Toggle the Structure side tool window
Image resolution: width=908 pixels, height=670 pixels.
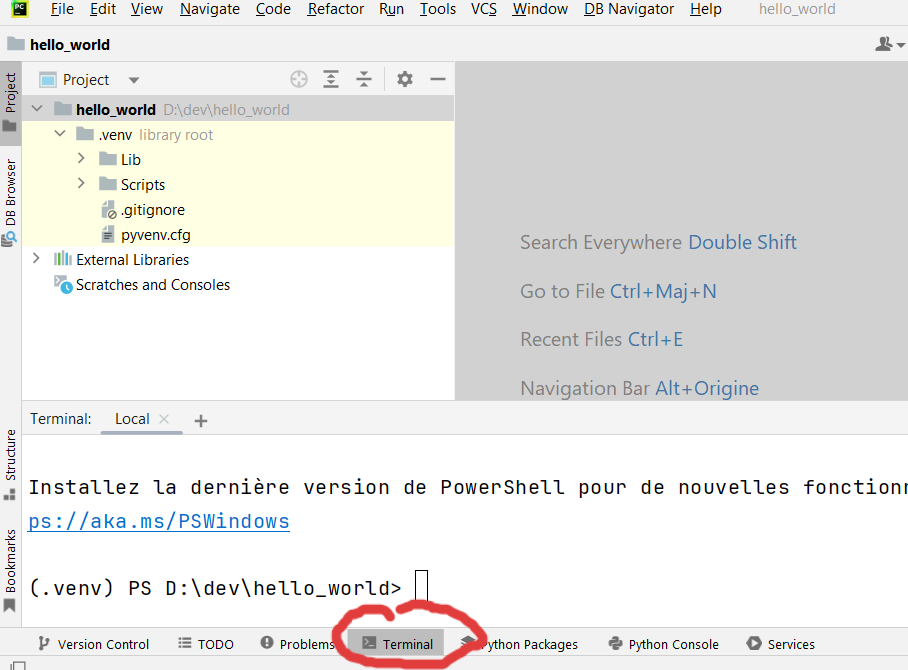pyautogui.click(x=10, y=462)
